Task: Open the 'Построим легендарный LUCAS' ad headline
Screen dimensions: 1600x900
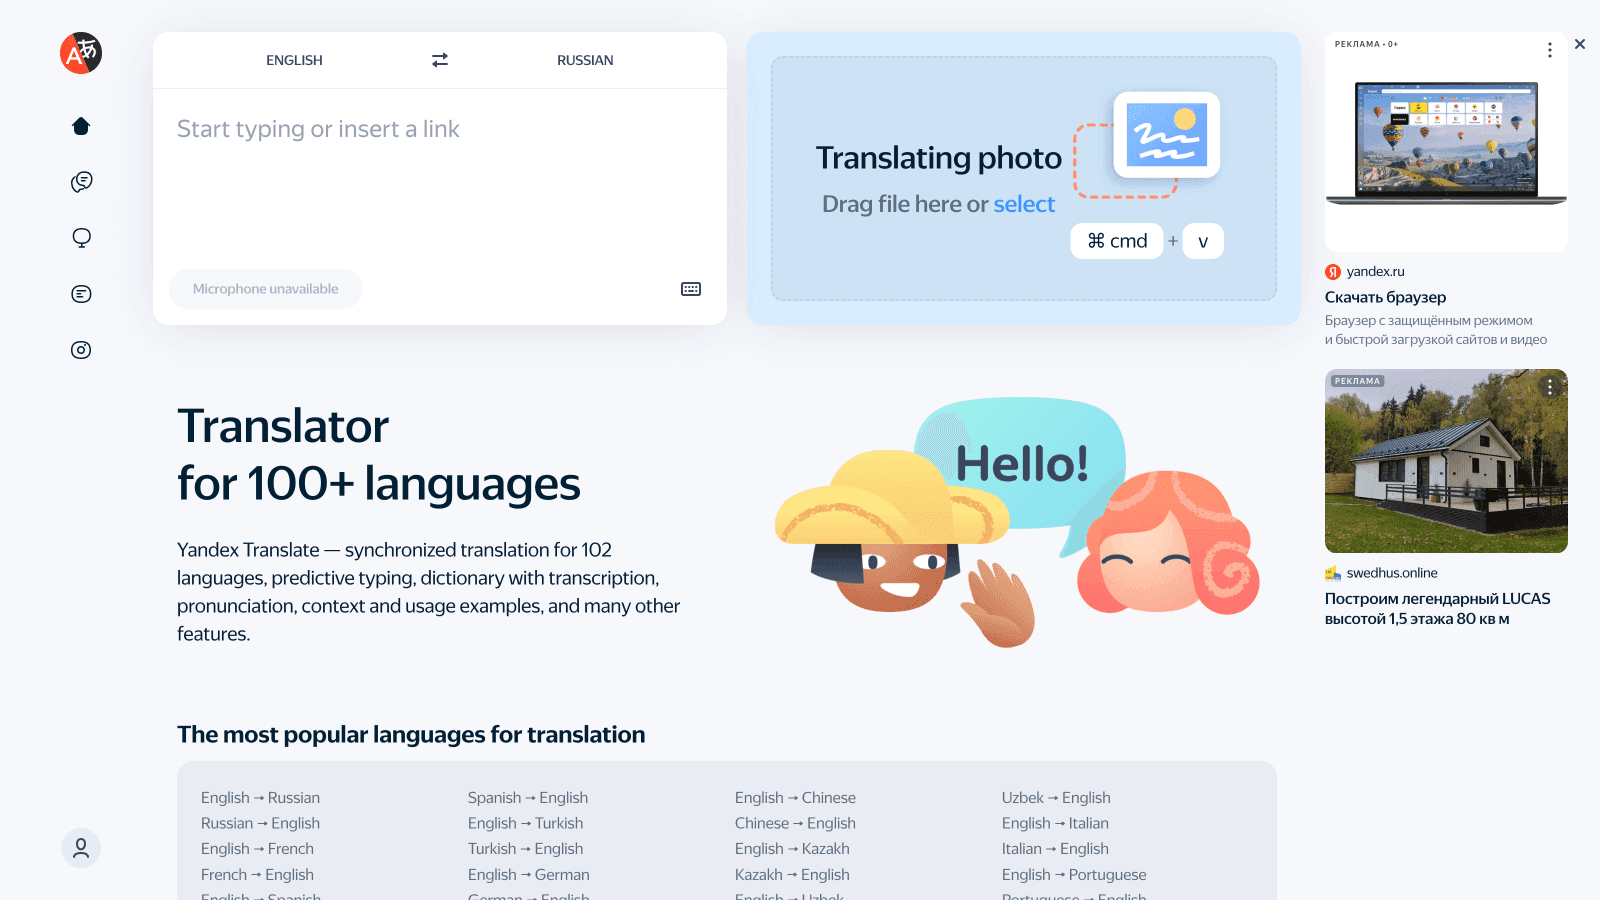Action: [x=1437, y=609]
